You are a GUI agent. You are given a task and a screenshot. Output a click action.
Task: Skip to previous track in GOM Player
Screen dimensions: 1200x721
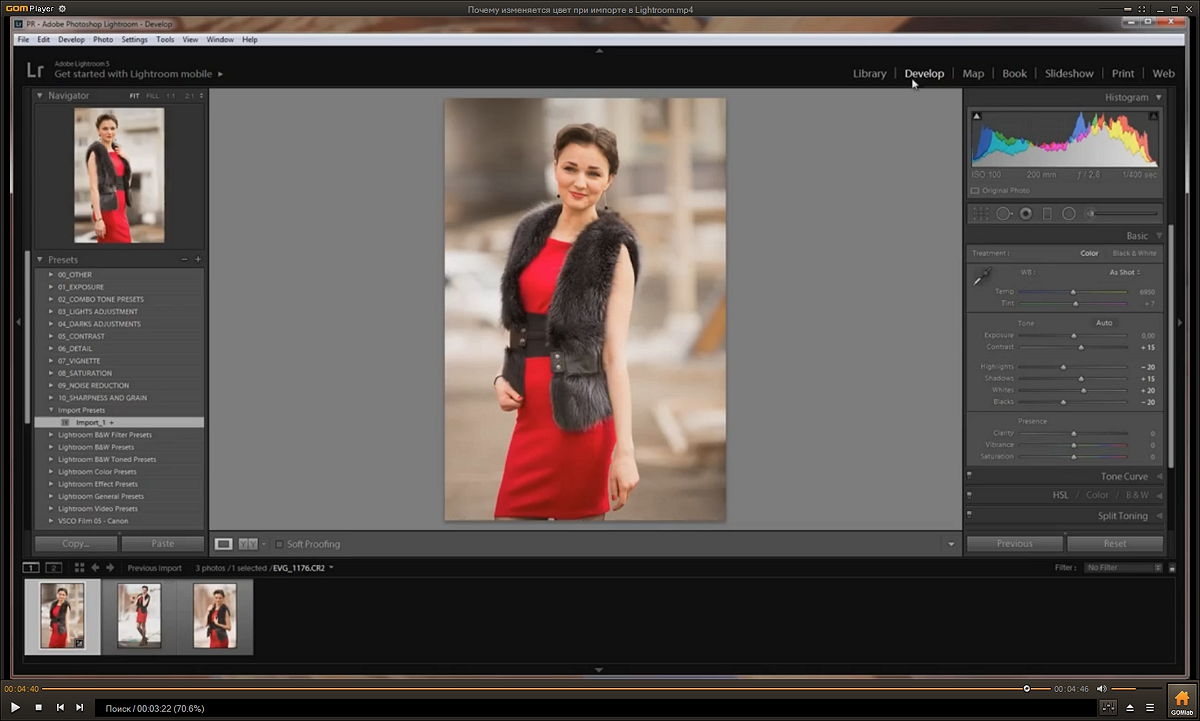coord(60,707)
